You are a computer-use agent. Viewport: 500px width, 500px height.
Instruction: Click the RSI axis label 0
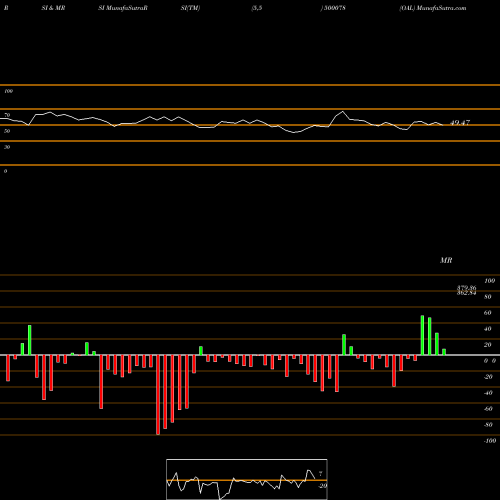pyautogui.click(x=5, y=171)
